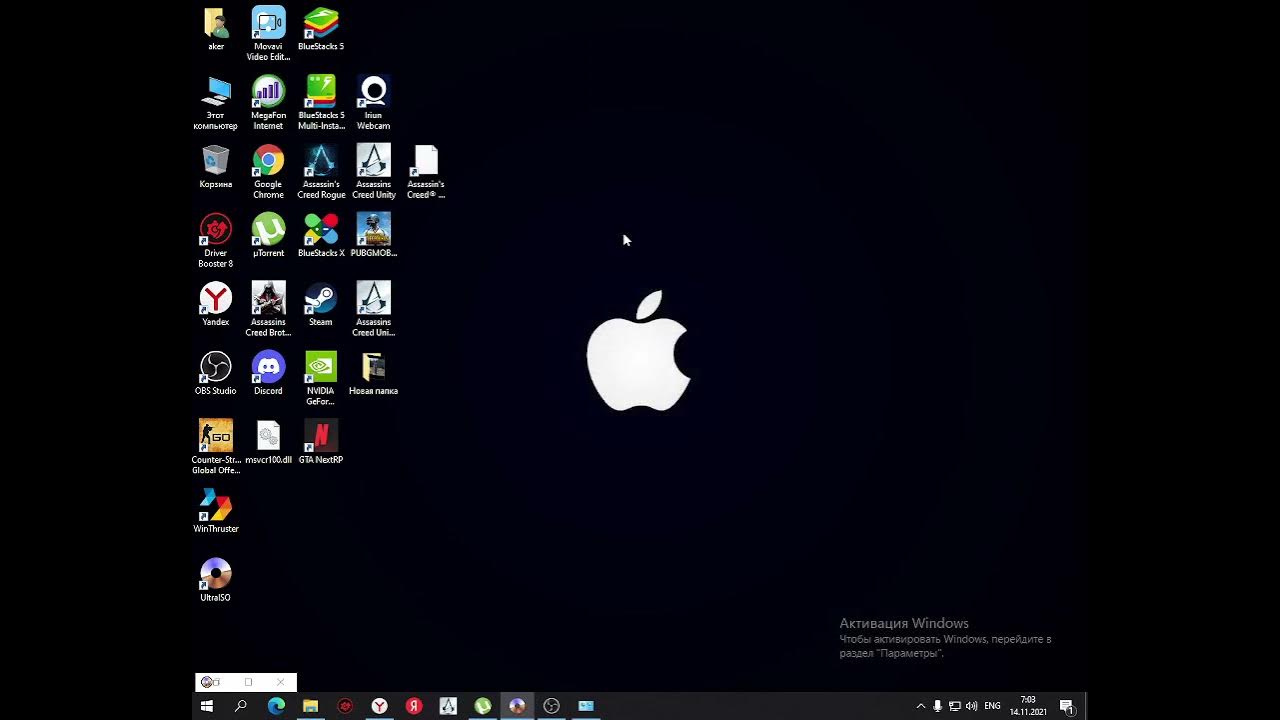
Task: Open File Explorer on taskbar
Action: tap(310, 706)
